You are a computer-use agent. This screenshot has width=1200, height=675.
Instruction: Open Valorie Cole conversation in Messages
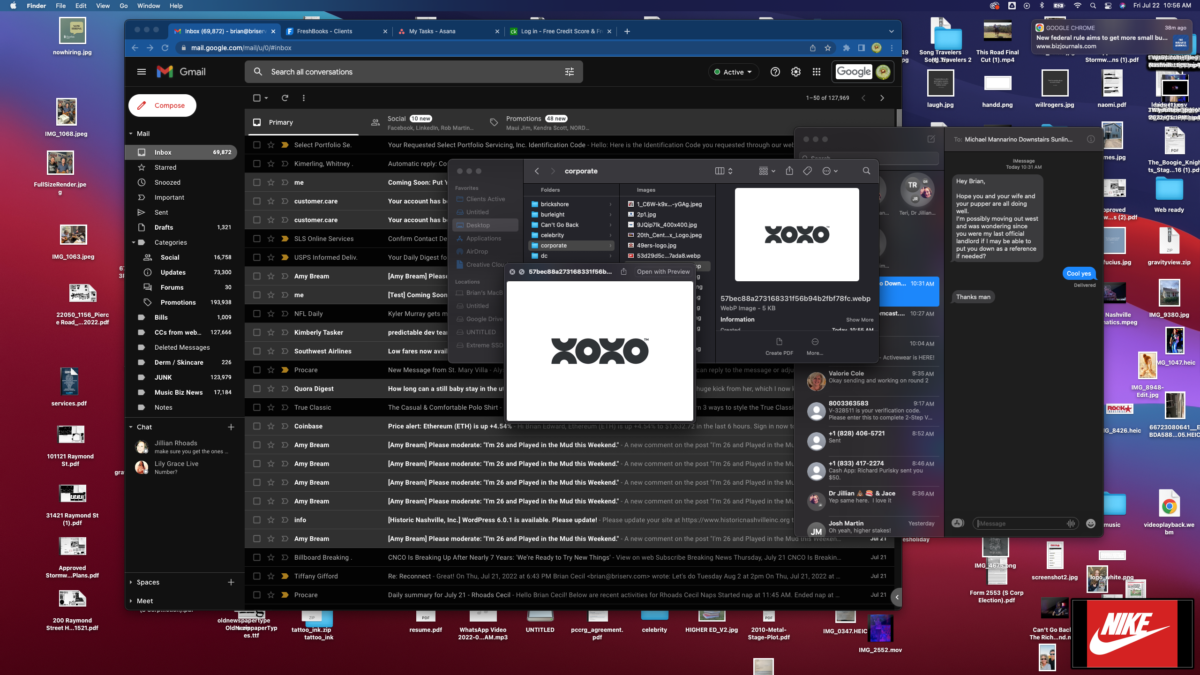870,381
